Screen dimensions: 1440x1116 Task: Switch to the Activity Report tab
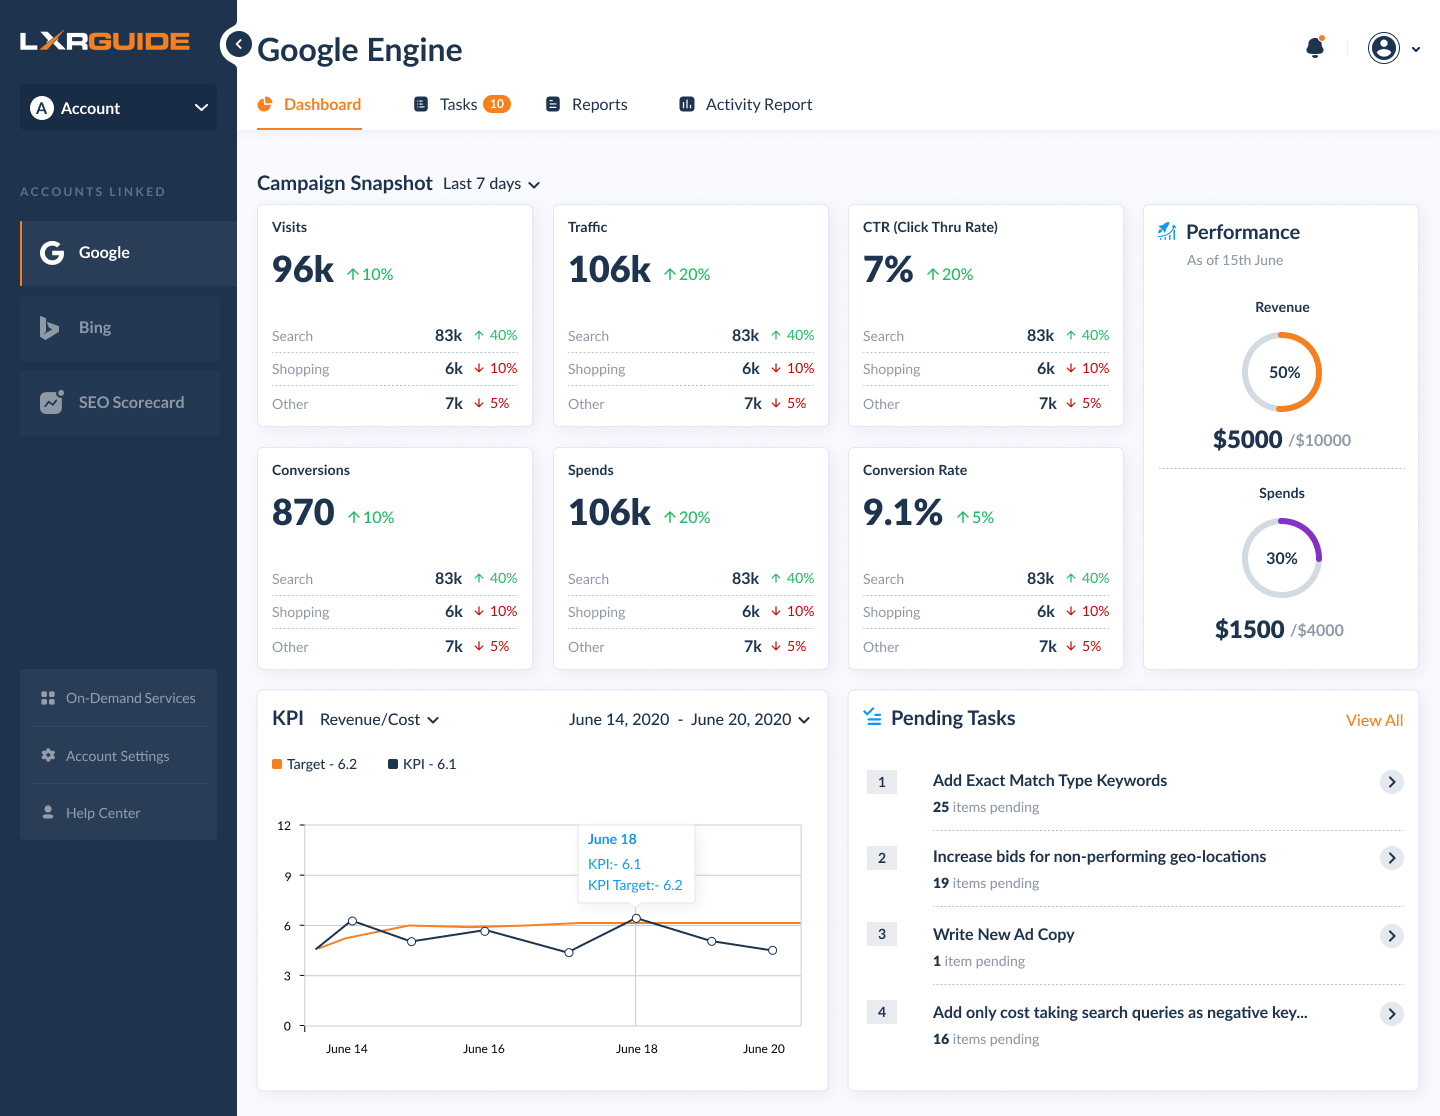click(745, 105)
